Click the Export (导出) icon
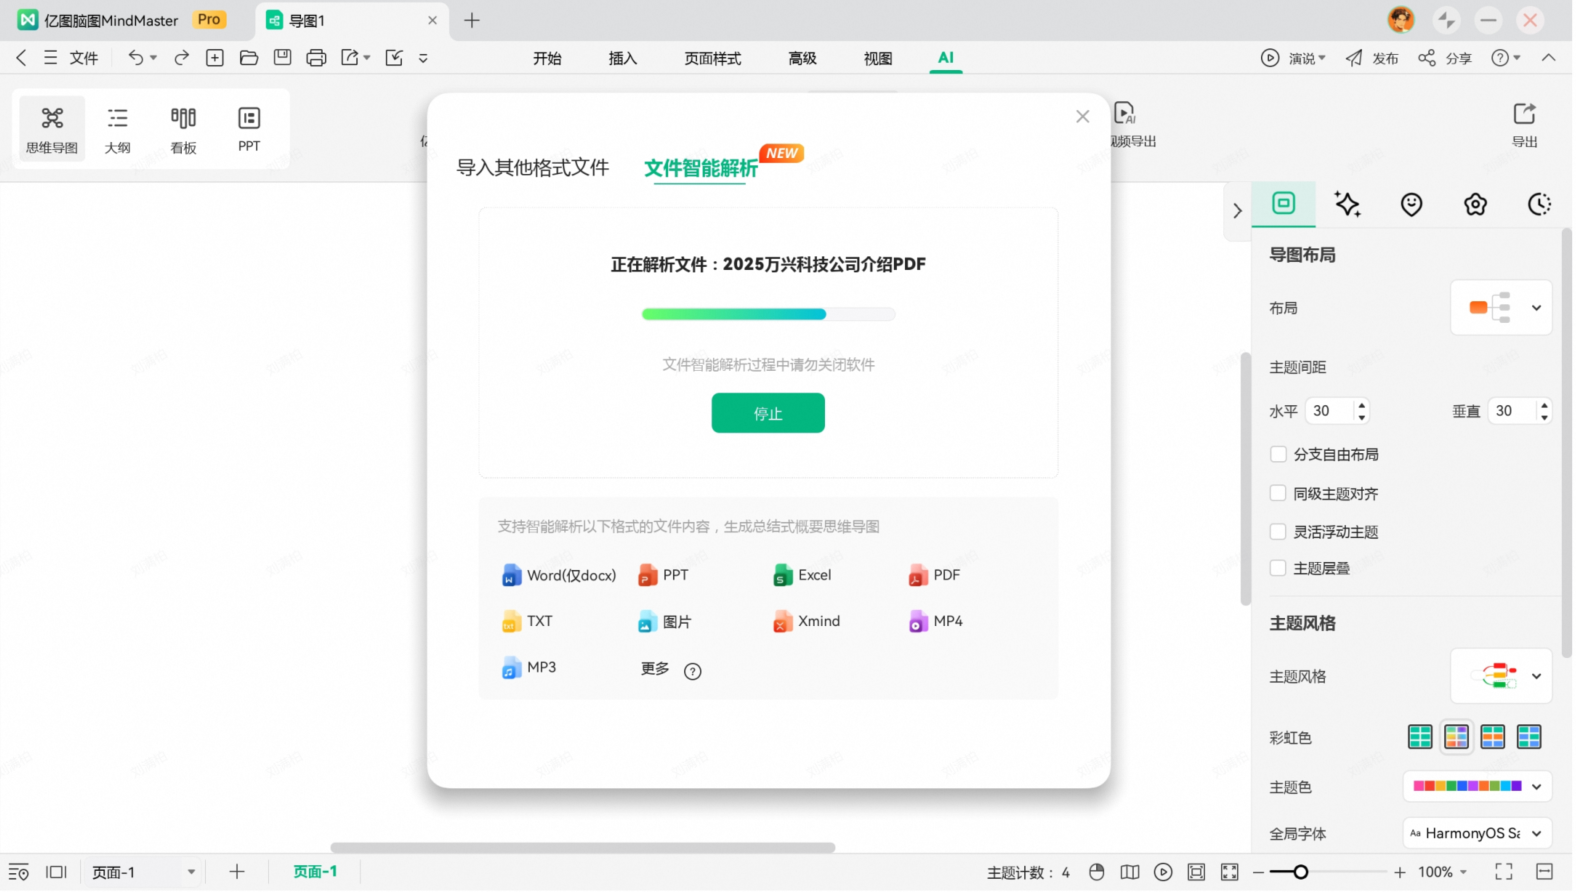Image resolution: width=1576 pixels, height=892 pixels. (x=1526, y=124)
